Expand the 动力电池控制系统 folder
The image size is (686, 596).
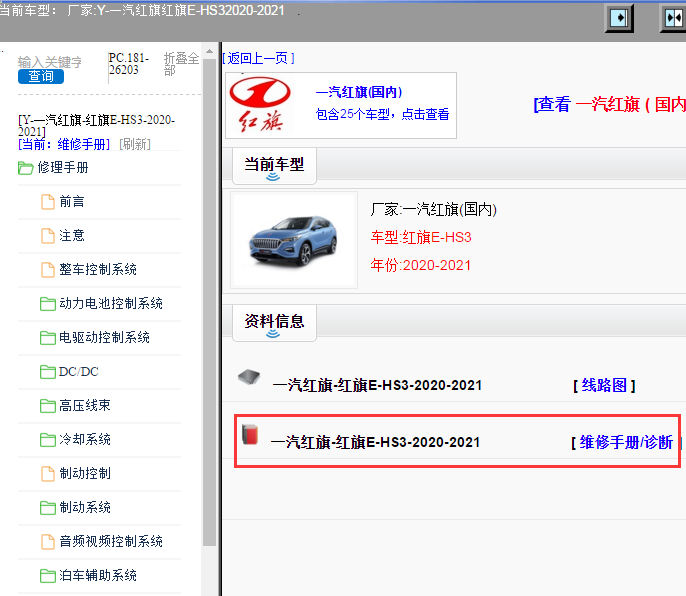(111, 303)
